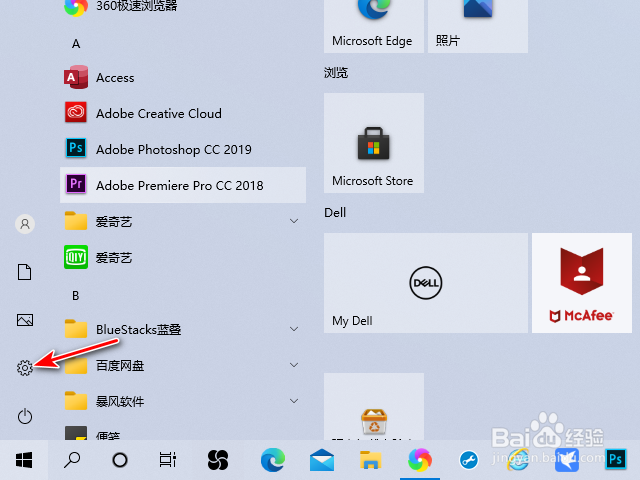Click the letter A section header

click(x=76, y=44)
